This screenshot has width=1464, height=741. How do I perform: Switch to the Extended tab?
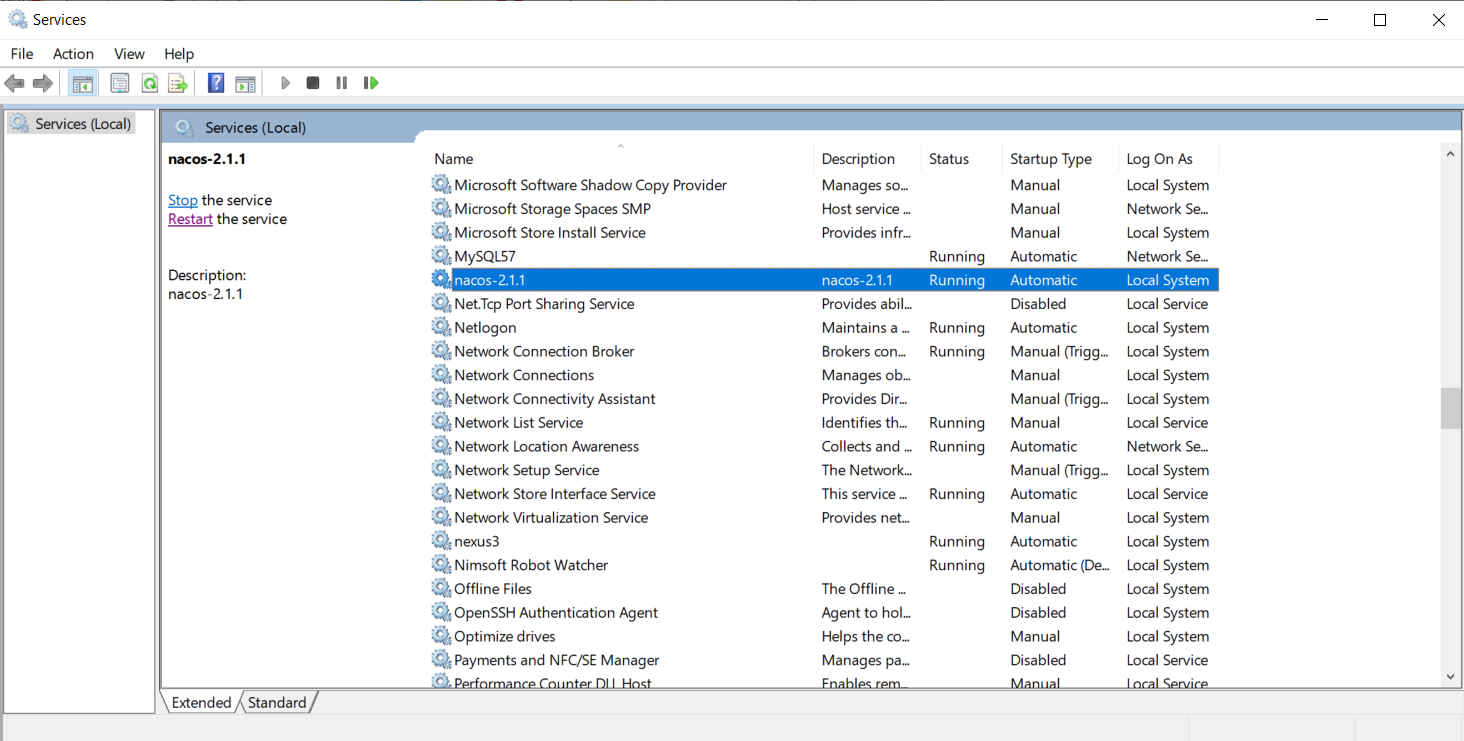coord(201,702)
